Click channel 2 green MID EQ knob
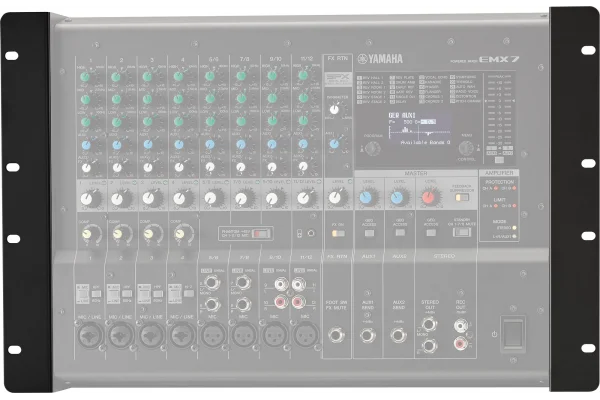The width and height of the screenshot is (600, 400). tap(116, 100)
